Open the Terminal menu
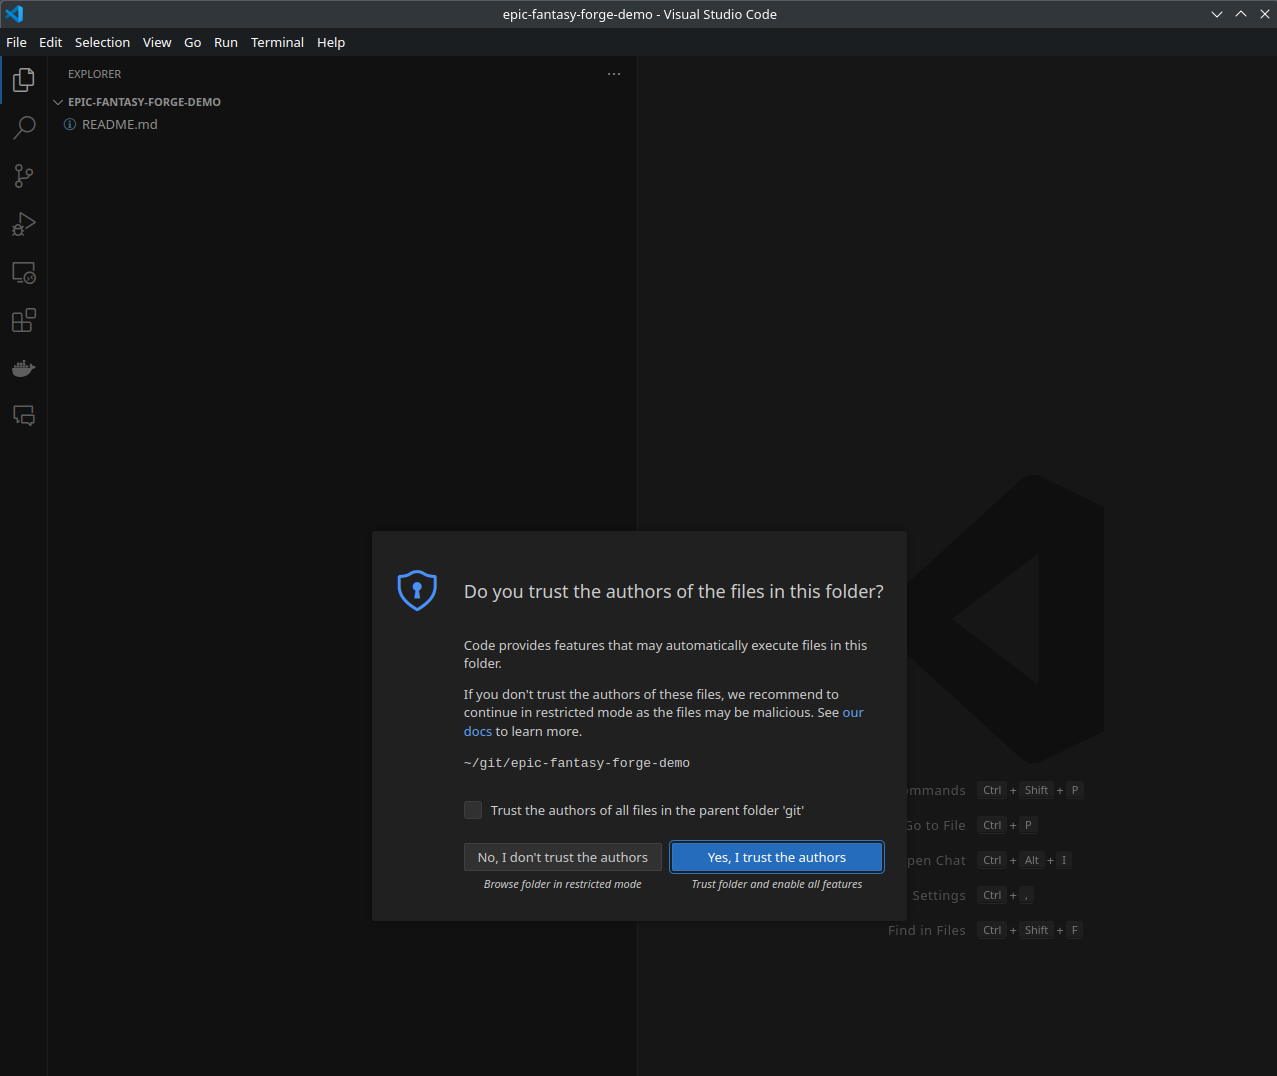Viewport: 1277px width, 1076px height. (x=277, y=42)
